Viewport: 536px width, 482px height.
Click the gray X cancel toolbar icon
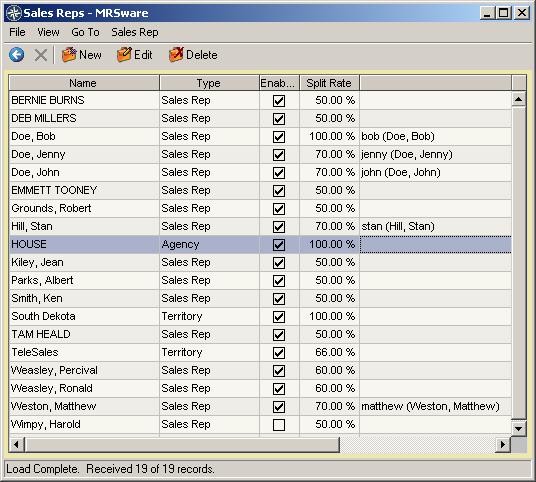(x=41, y=55)
